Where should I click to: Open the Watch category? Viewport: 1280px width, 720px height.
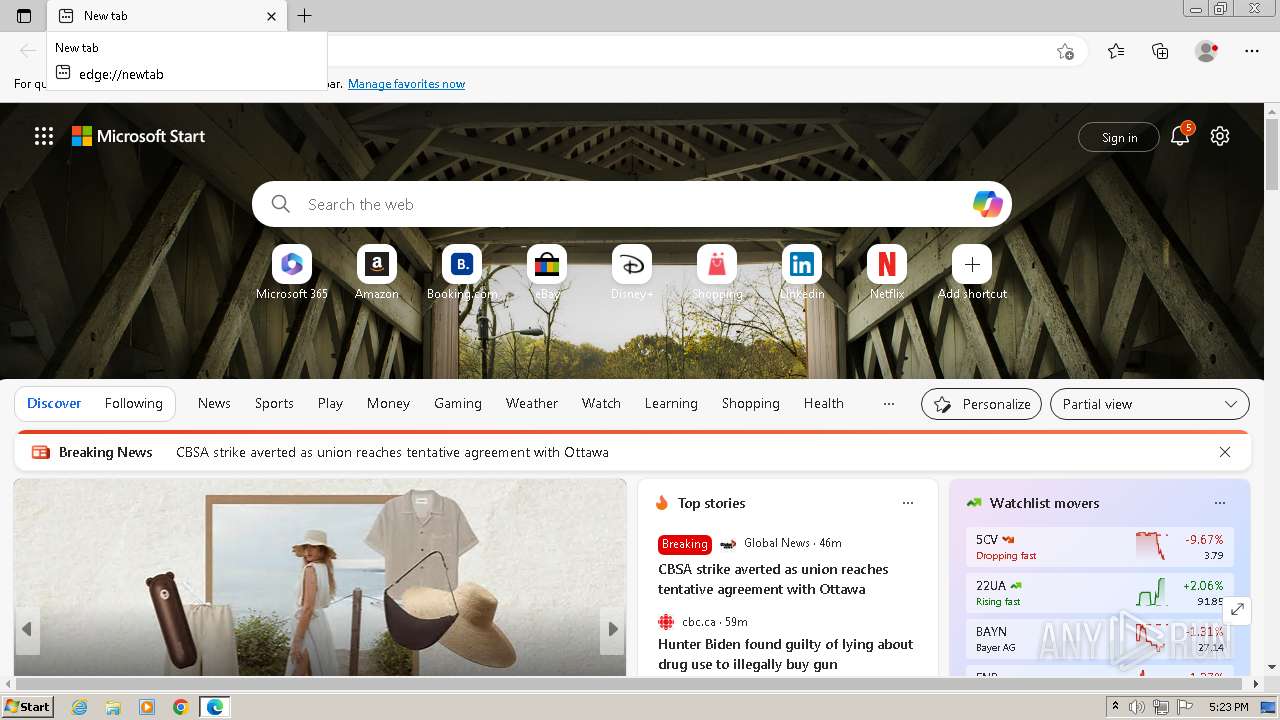click(601, 403)
